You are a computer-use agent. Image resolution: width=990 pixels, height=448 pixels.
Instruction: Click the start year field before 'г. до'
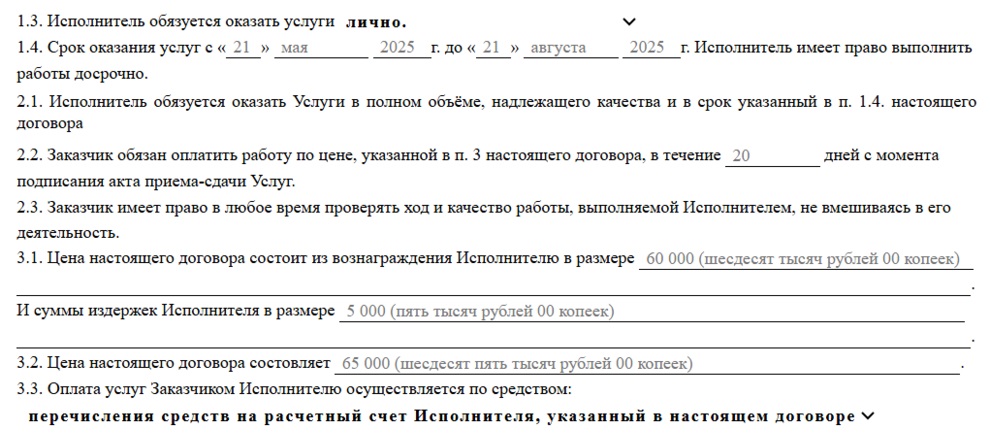(402, 48)
